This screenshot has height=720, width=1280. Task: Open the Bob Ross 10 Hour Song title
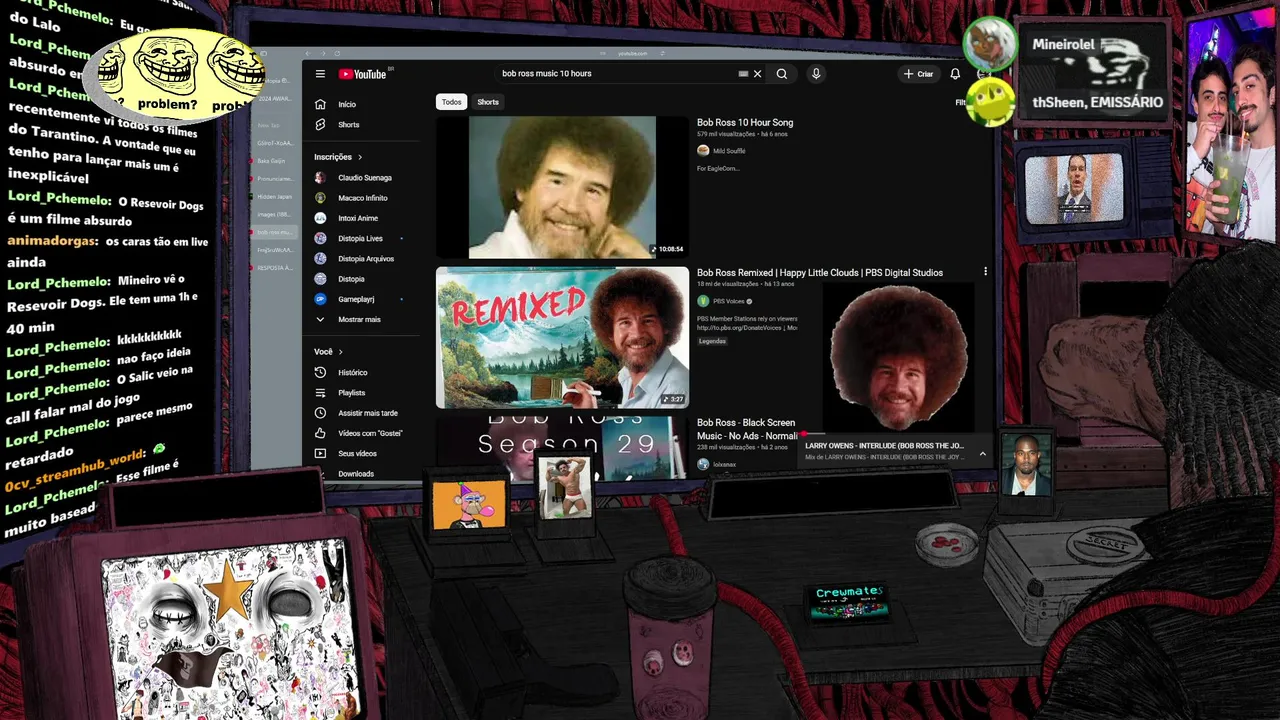[x=745, y=123]
